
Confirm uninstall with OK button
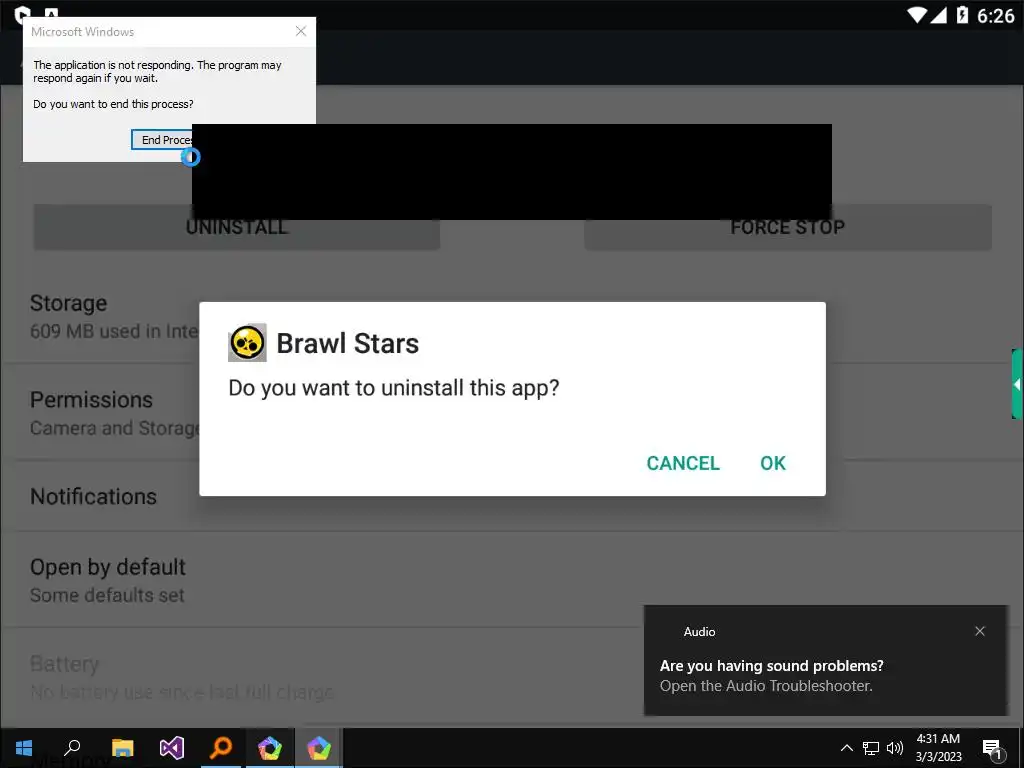(773, 463)
